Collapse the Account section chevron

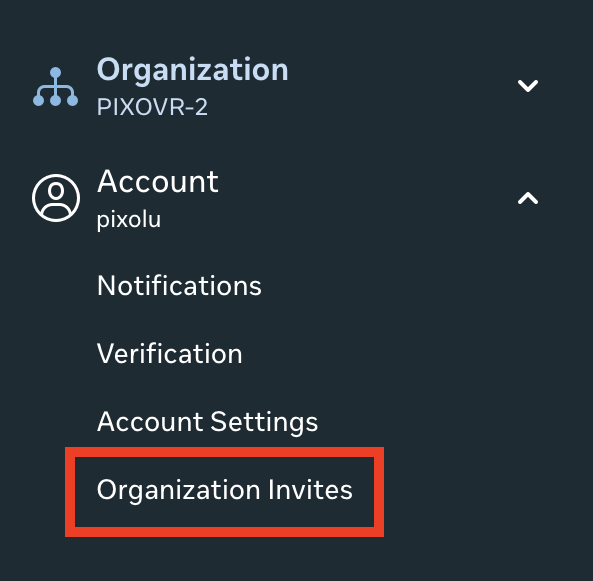tap(528, 198)
